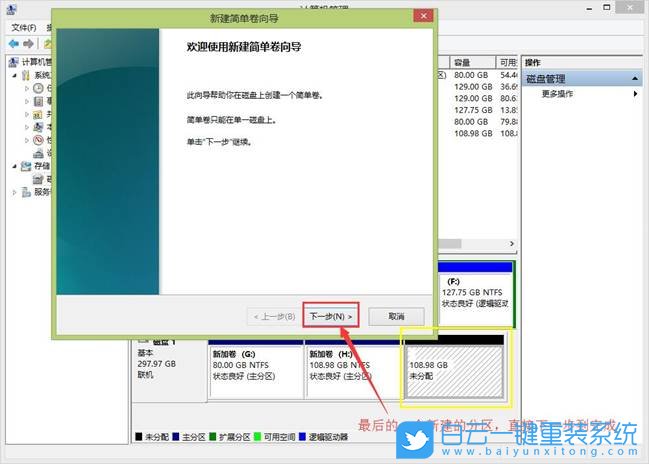This screenshot has height=464, width=649.
Task: Minimize the Computer Management window
Action: click(589, 8)
